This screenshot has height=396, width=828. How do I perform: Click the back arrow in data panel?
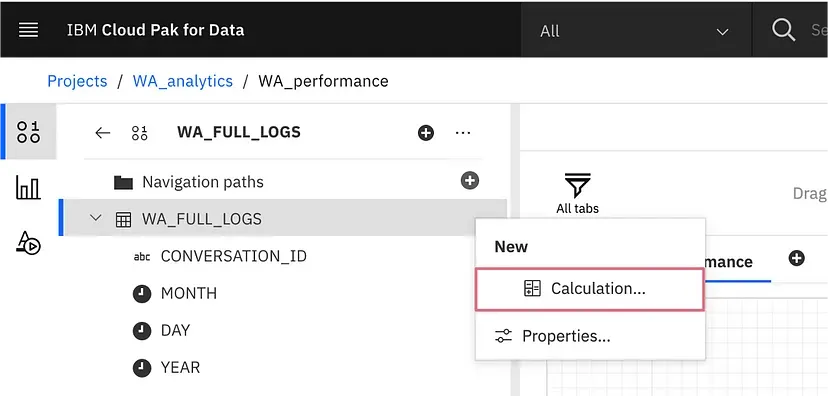click(102, 133)
